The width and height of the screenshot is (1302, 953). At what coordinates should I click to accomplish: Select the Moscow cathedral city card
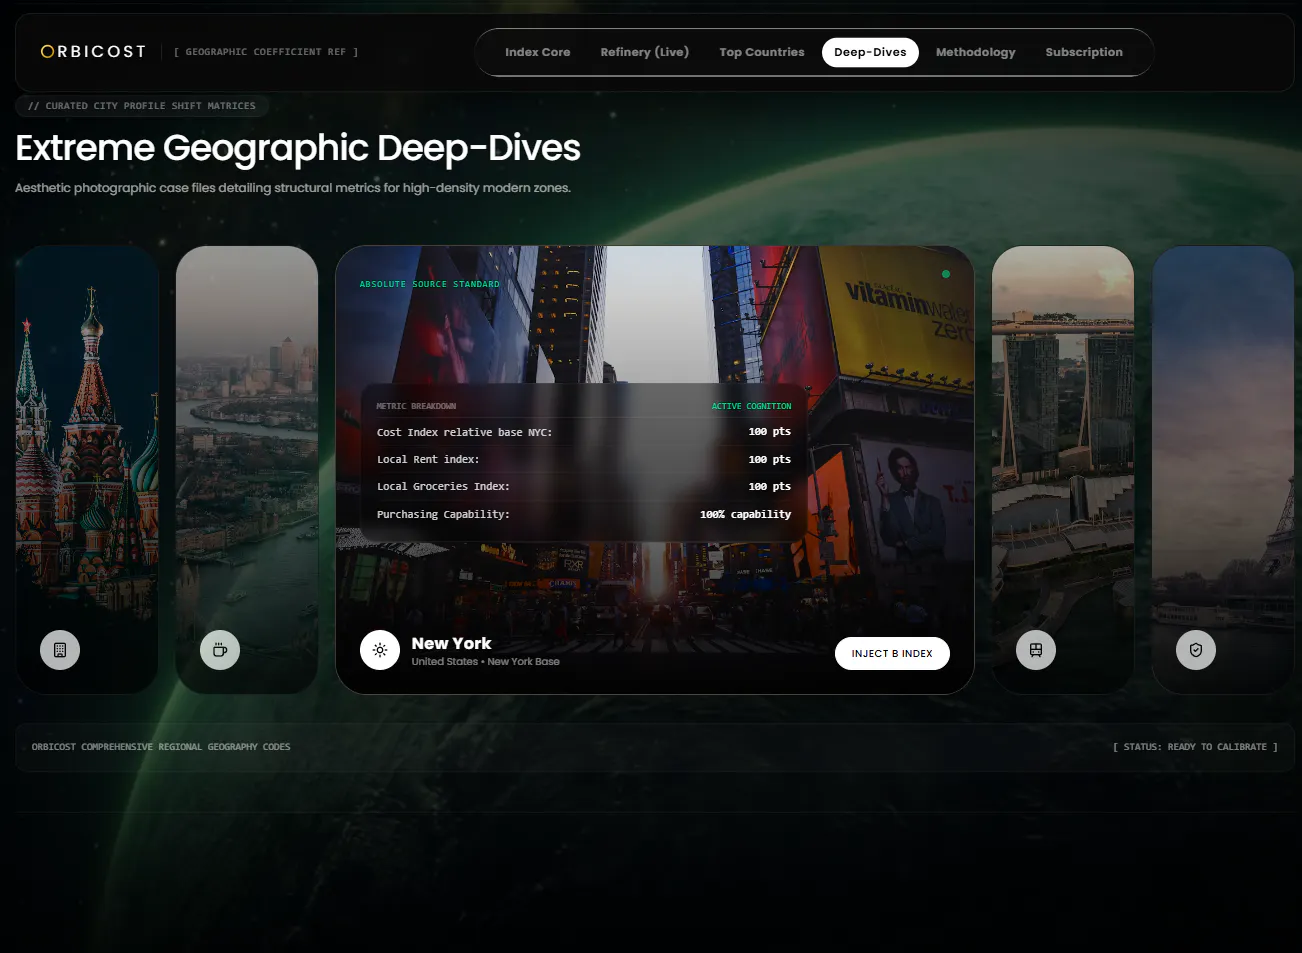(87, 470)
